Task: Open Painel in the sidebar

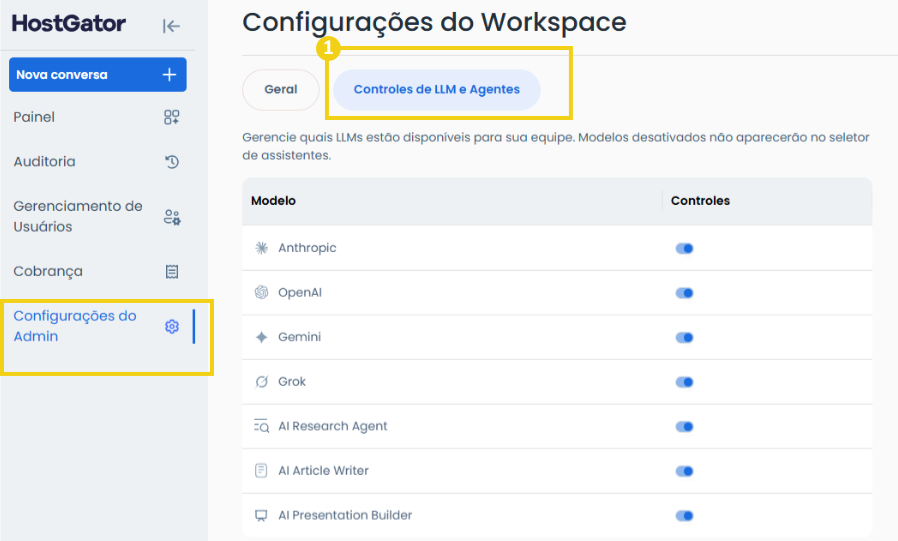Action: click(97, 117)
